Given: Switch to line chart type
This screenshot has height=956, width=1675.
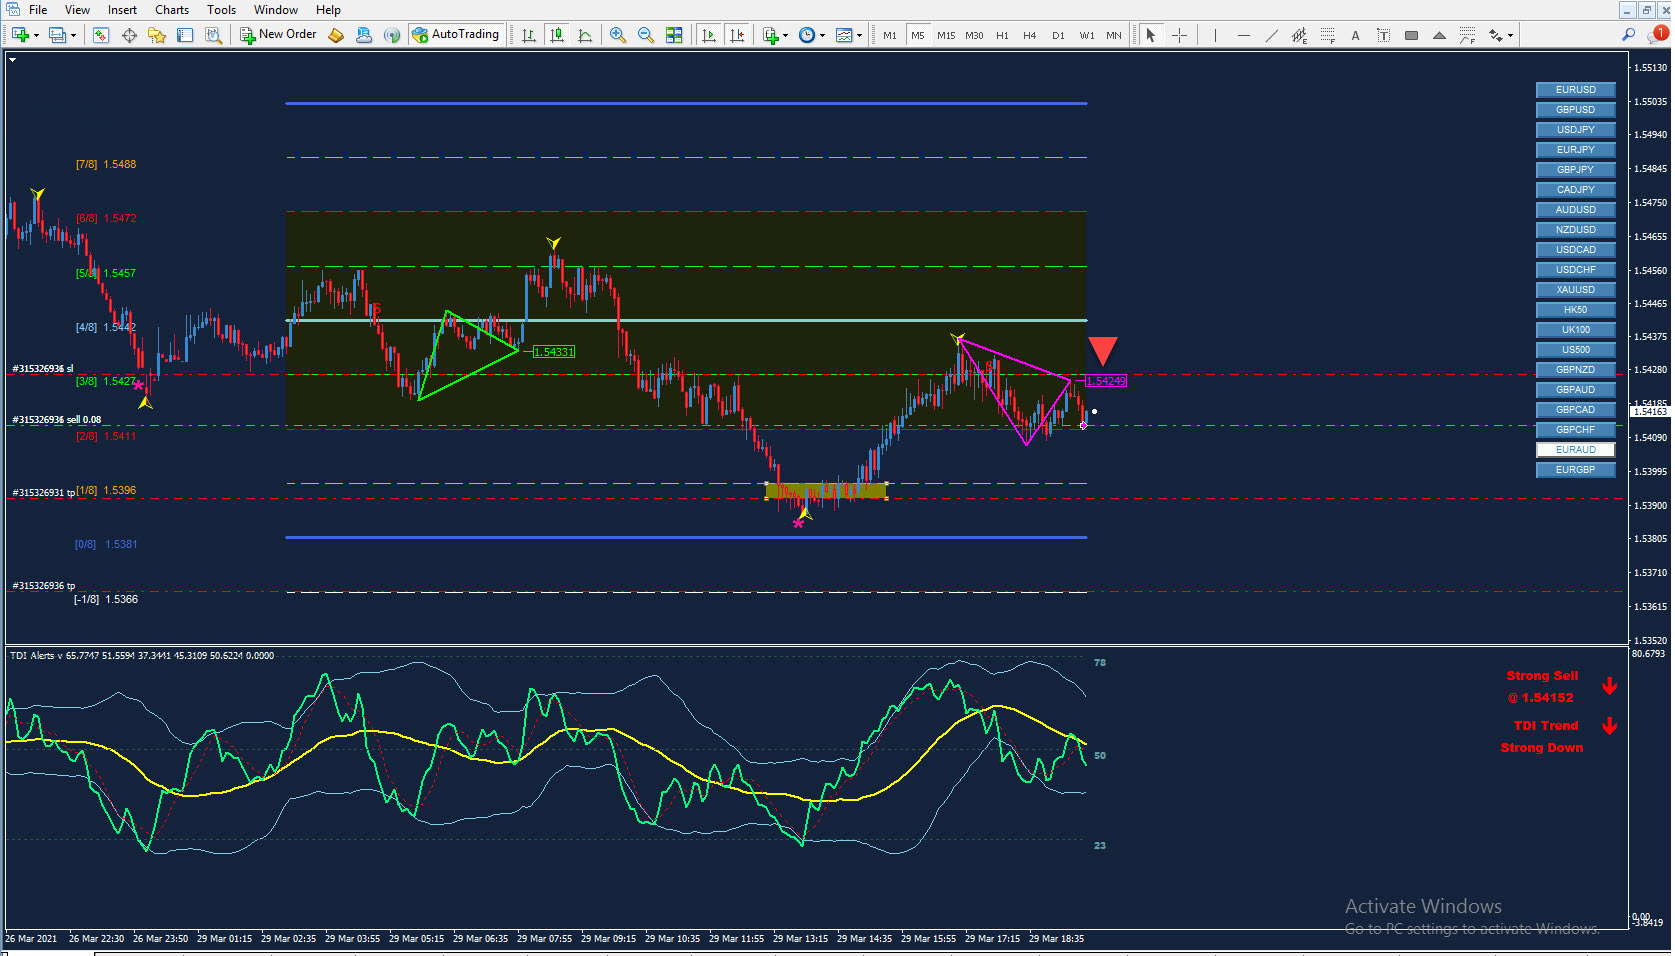Looking at the screenshot, I should [585, 35].
